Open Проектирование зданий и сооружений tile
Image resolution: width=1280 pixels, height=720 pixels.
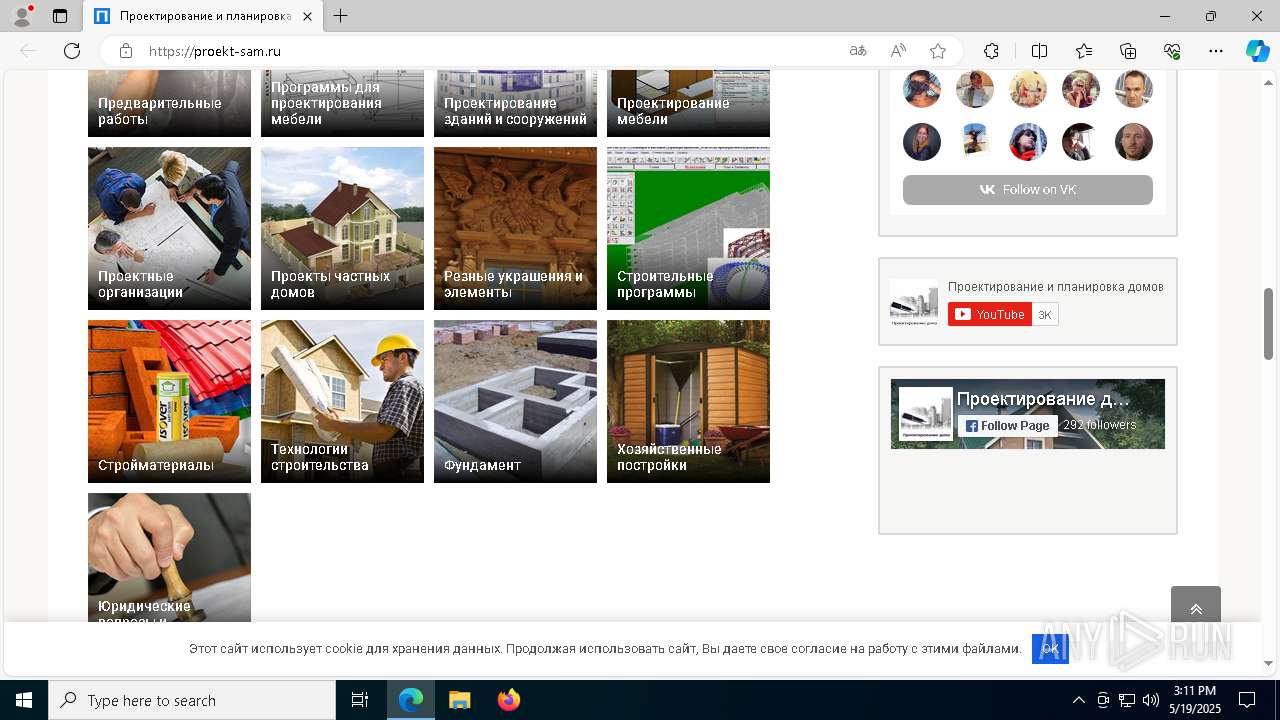pyautogui.click(x=515, y=104)
